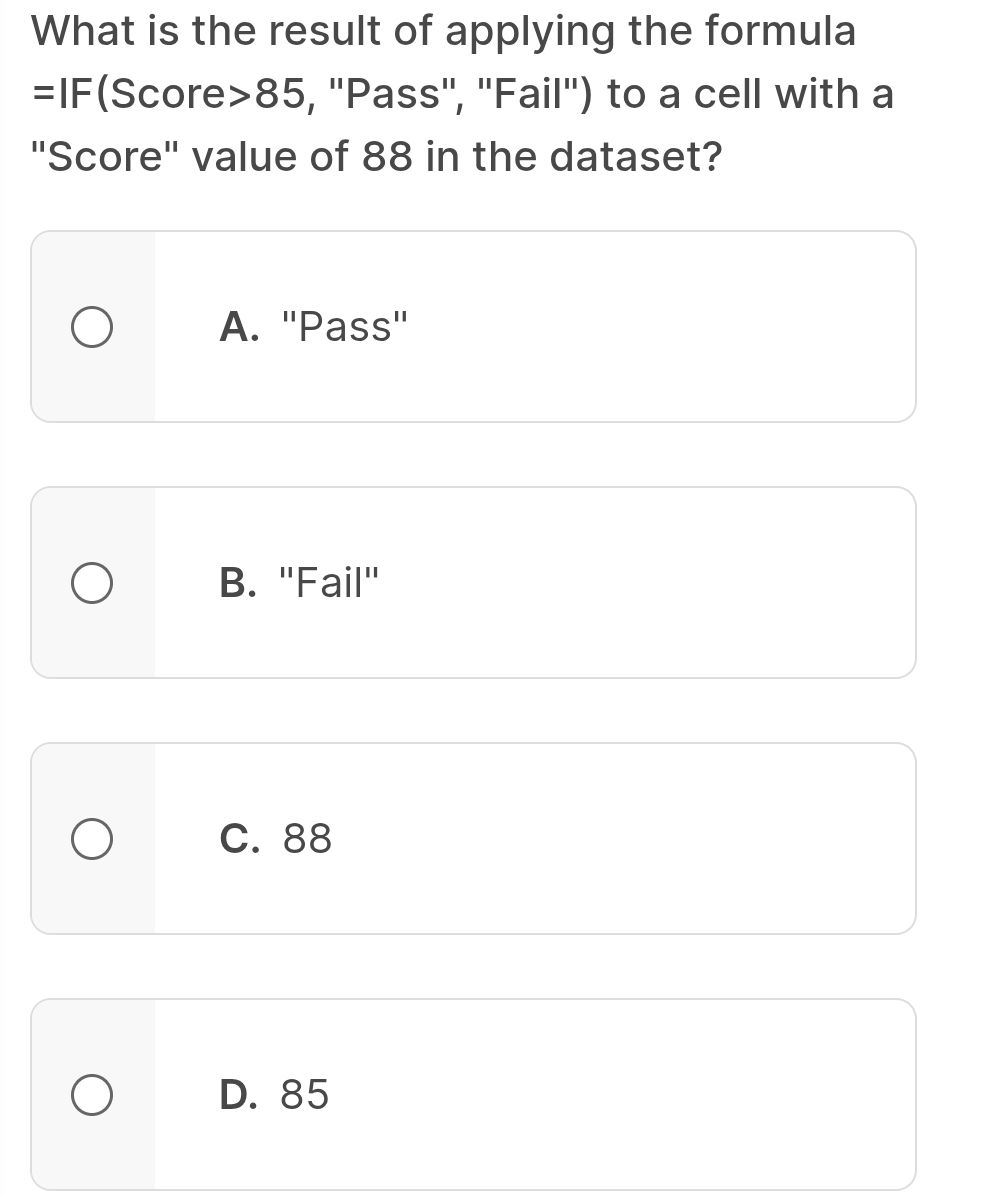Click the question line ending "in the dataset?"
This screenshot has width=987, height=1196.
[376, 158]
